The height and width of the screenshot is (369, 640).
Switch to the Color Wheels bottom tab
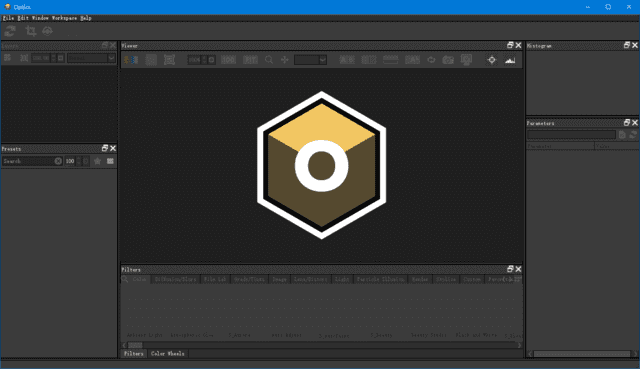coord(168,353)
